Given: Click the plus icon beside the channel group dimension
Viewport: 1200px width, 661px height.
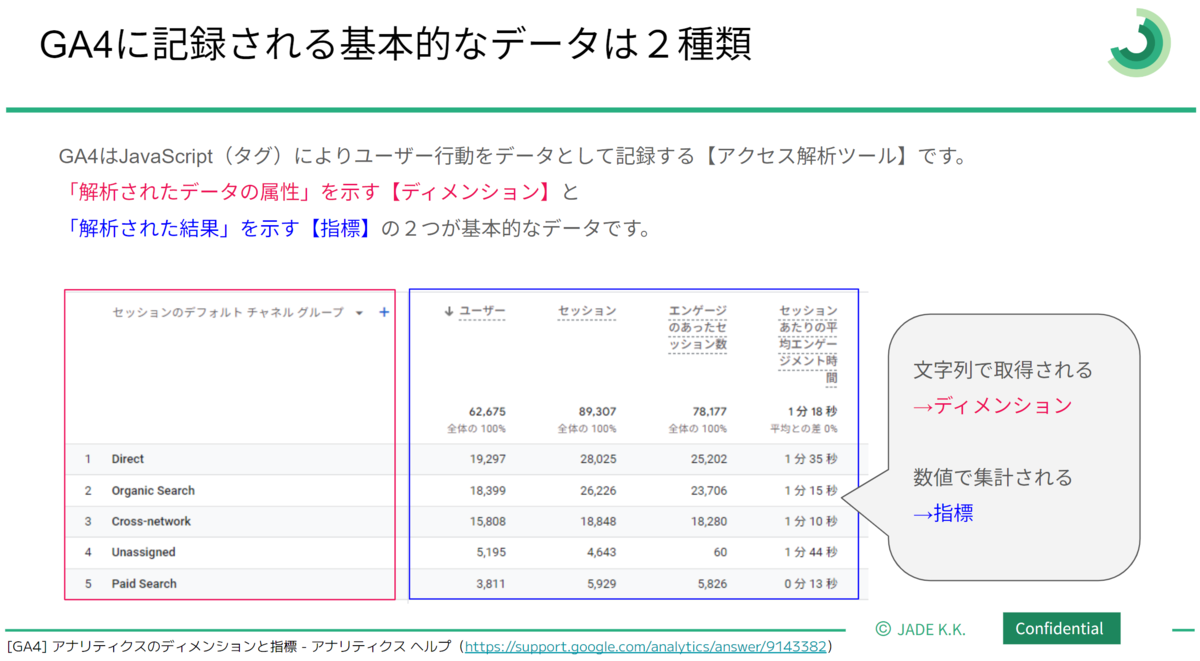Looking at the screenshot, I should pyautogui.click(x=384, y=313).
